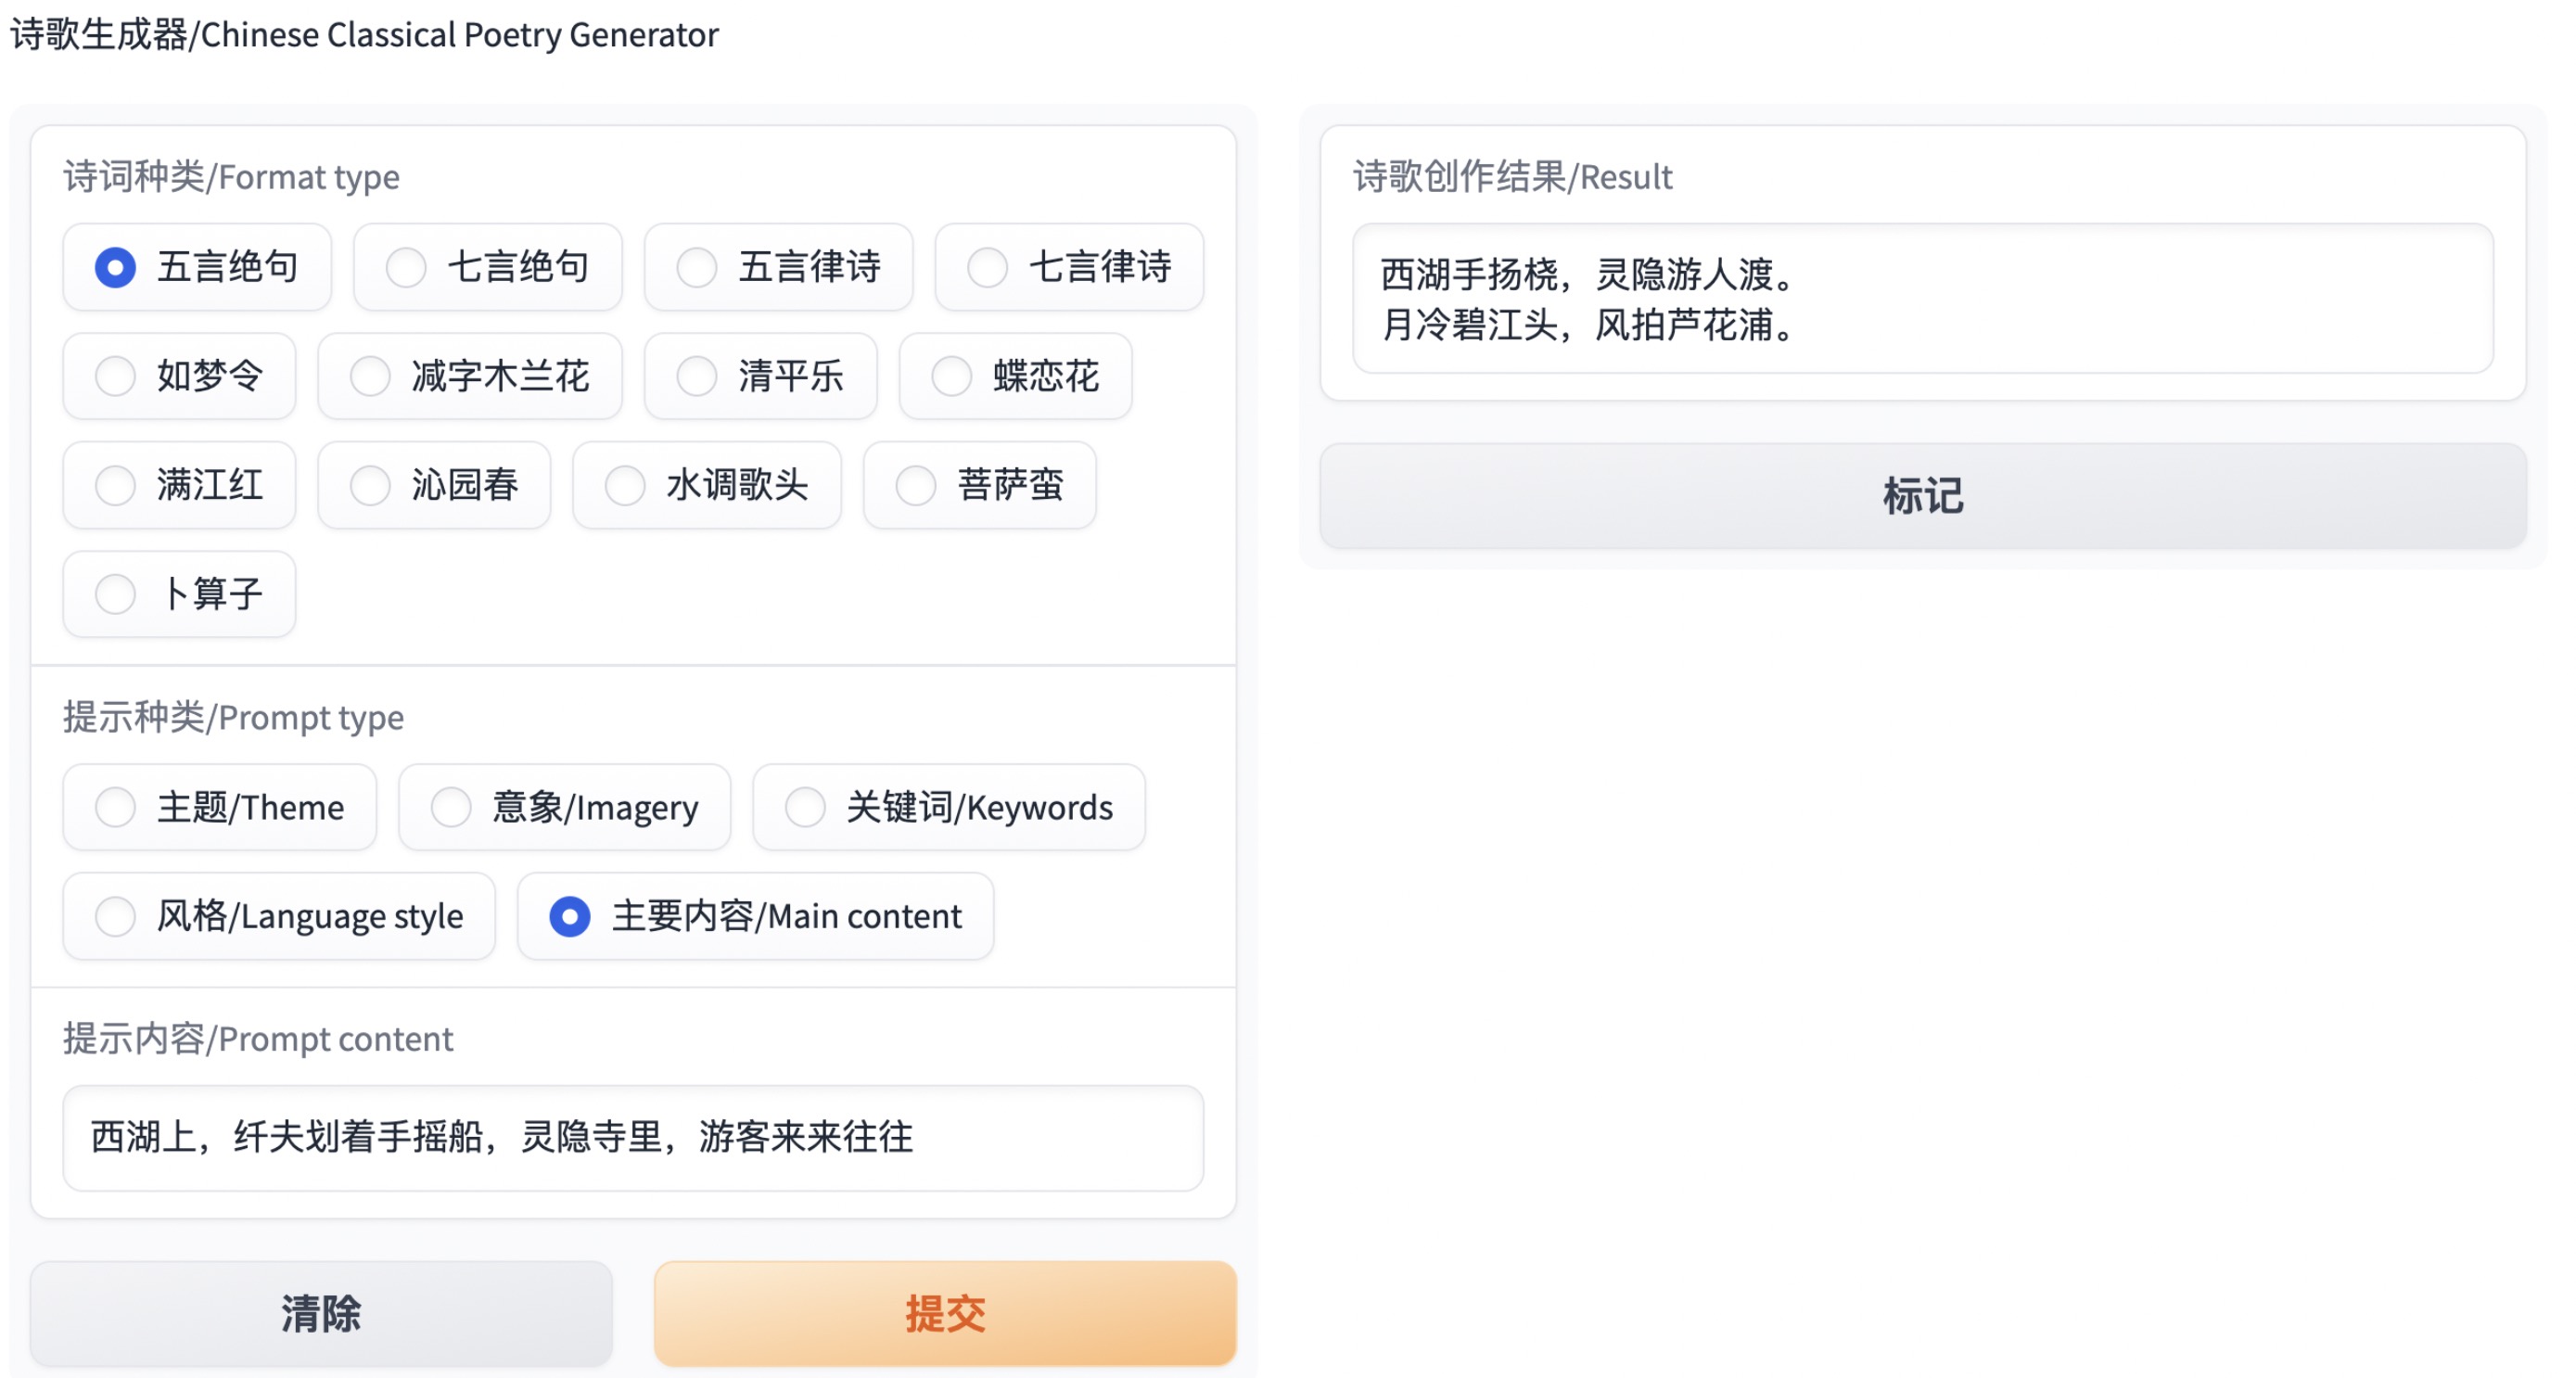Choose 意象/Imagery as the prompt type
The image size is (2576, 1378).
[x=451, y=807]
